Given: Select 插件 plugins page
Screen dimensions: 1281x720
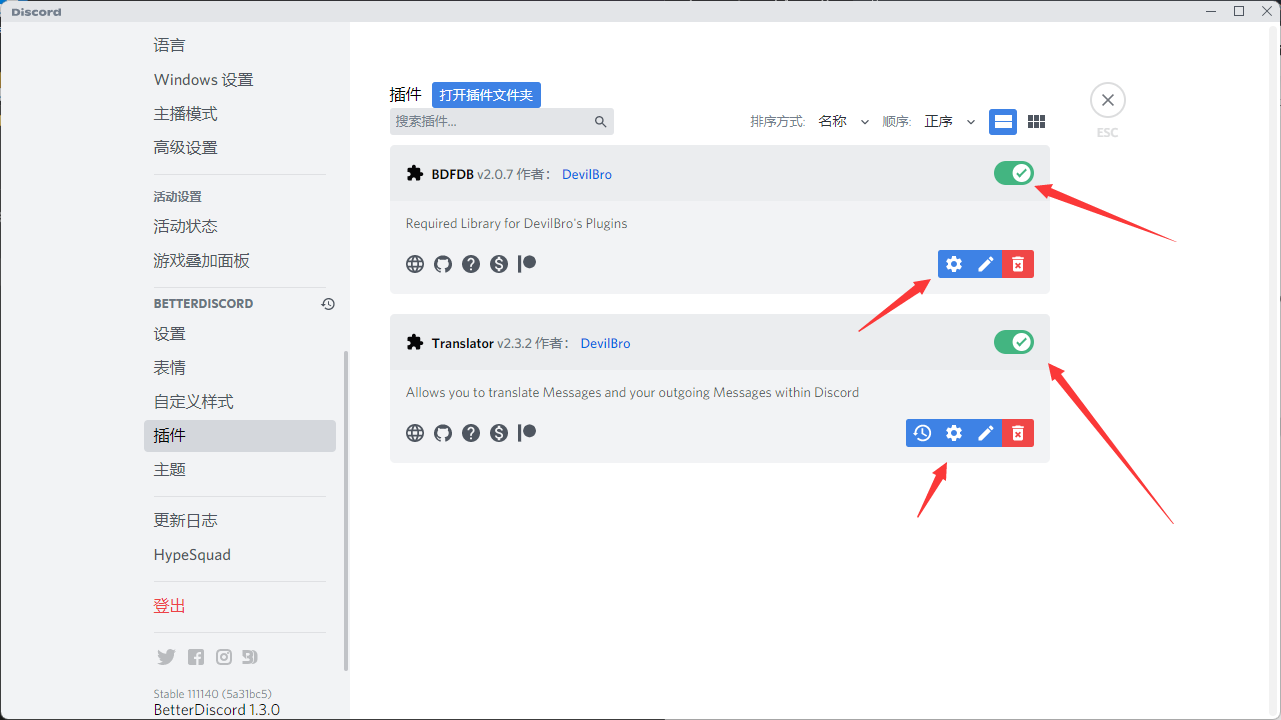Looking at the screenshot, I should pos(240,435).
